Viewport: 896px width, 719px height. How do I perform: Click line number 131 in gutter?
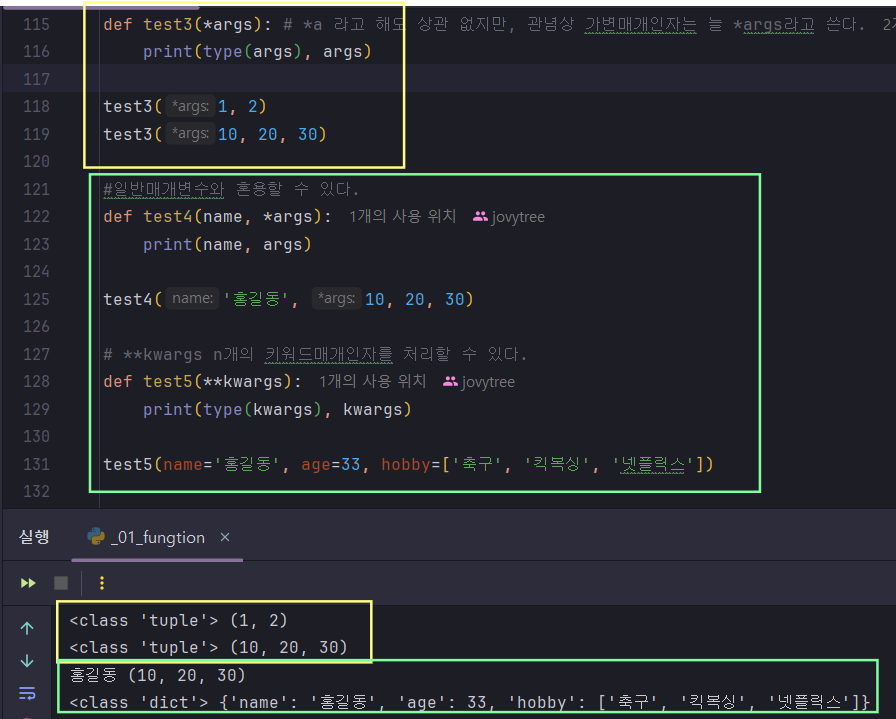[37, 464]
